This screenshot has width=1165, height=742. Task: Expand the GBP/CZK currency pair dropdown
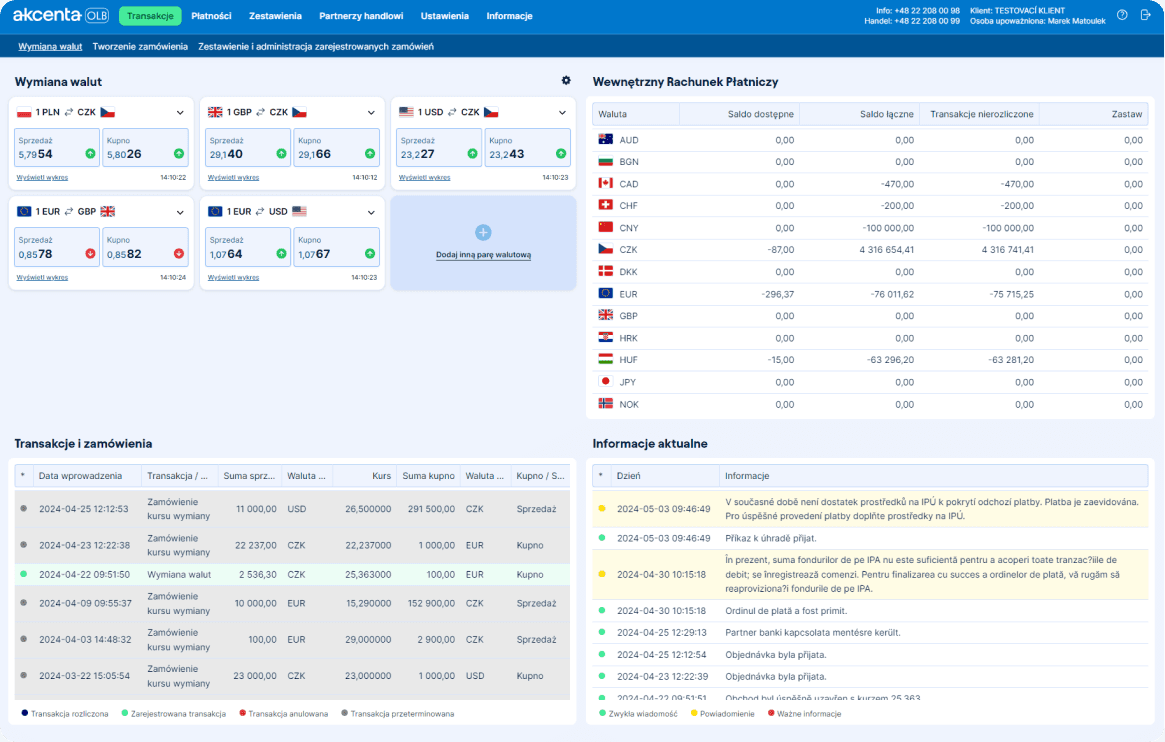pos(371,113)
